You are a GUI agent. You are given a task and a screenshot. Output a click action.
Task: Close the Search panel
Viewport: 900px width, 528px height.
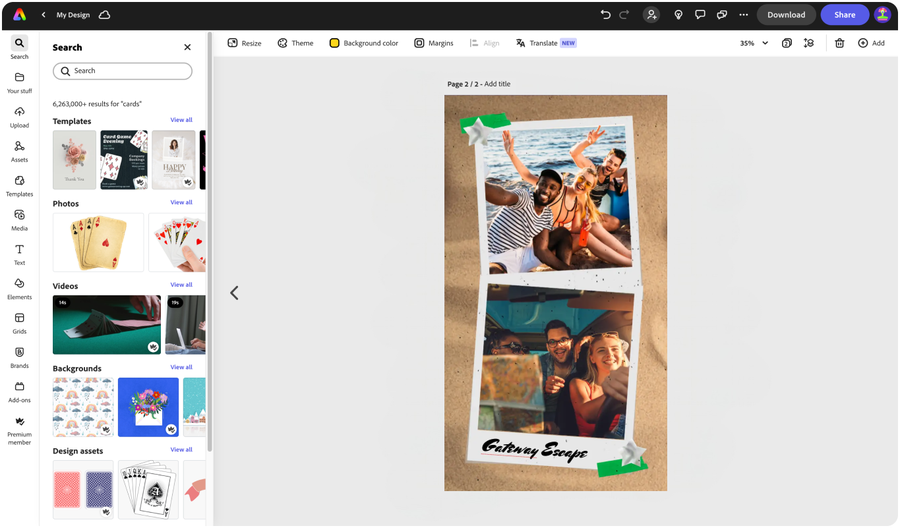tap(187, 47)
